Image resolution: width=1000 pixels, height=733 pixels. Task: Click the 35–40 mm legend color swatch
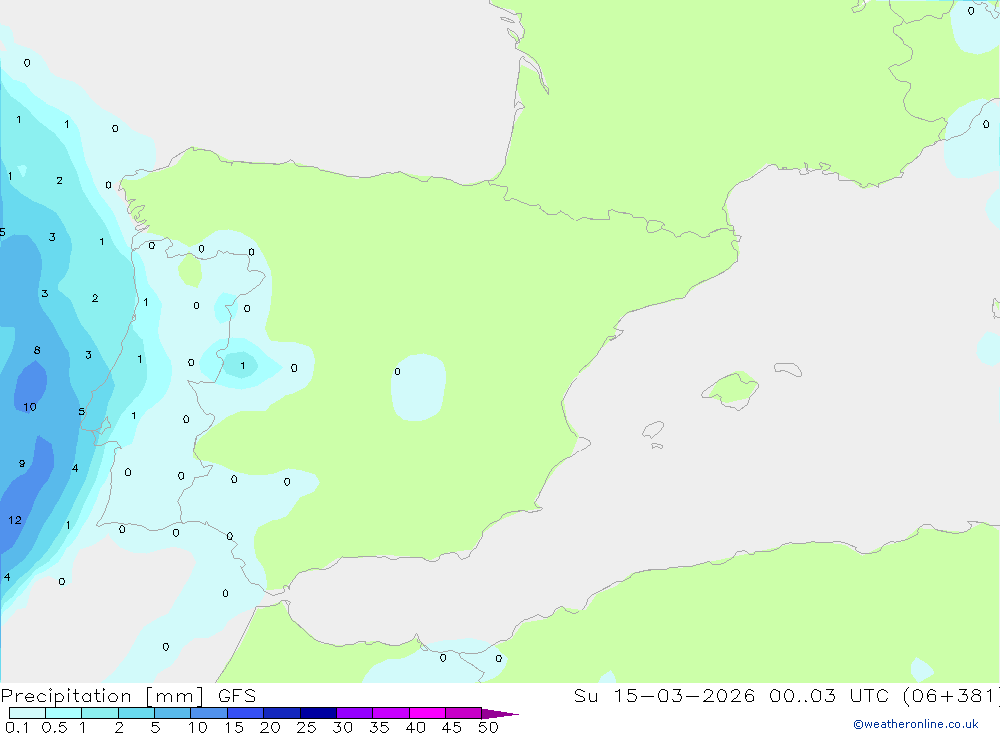coord(391,713)
